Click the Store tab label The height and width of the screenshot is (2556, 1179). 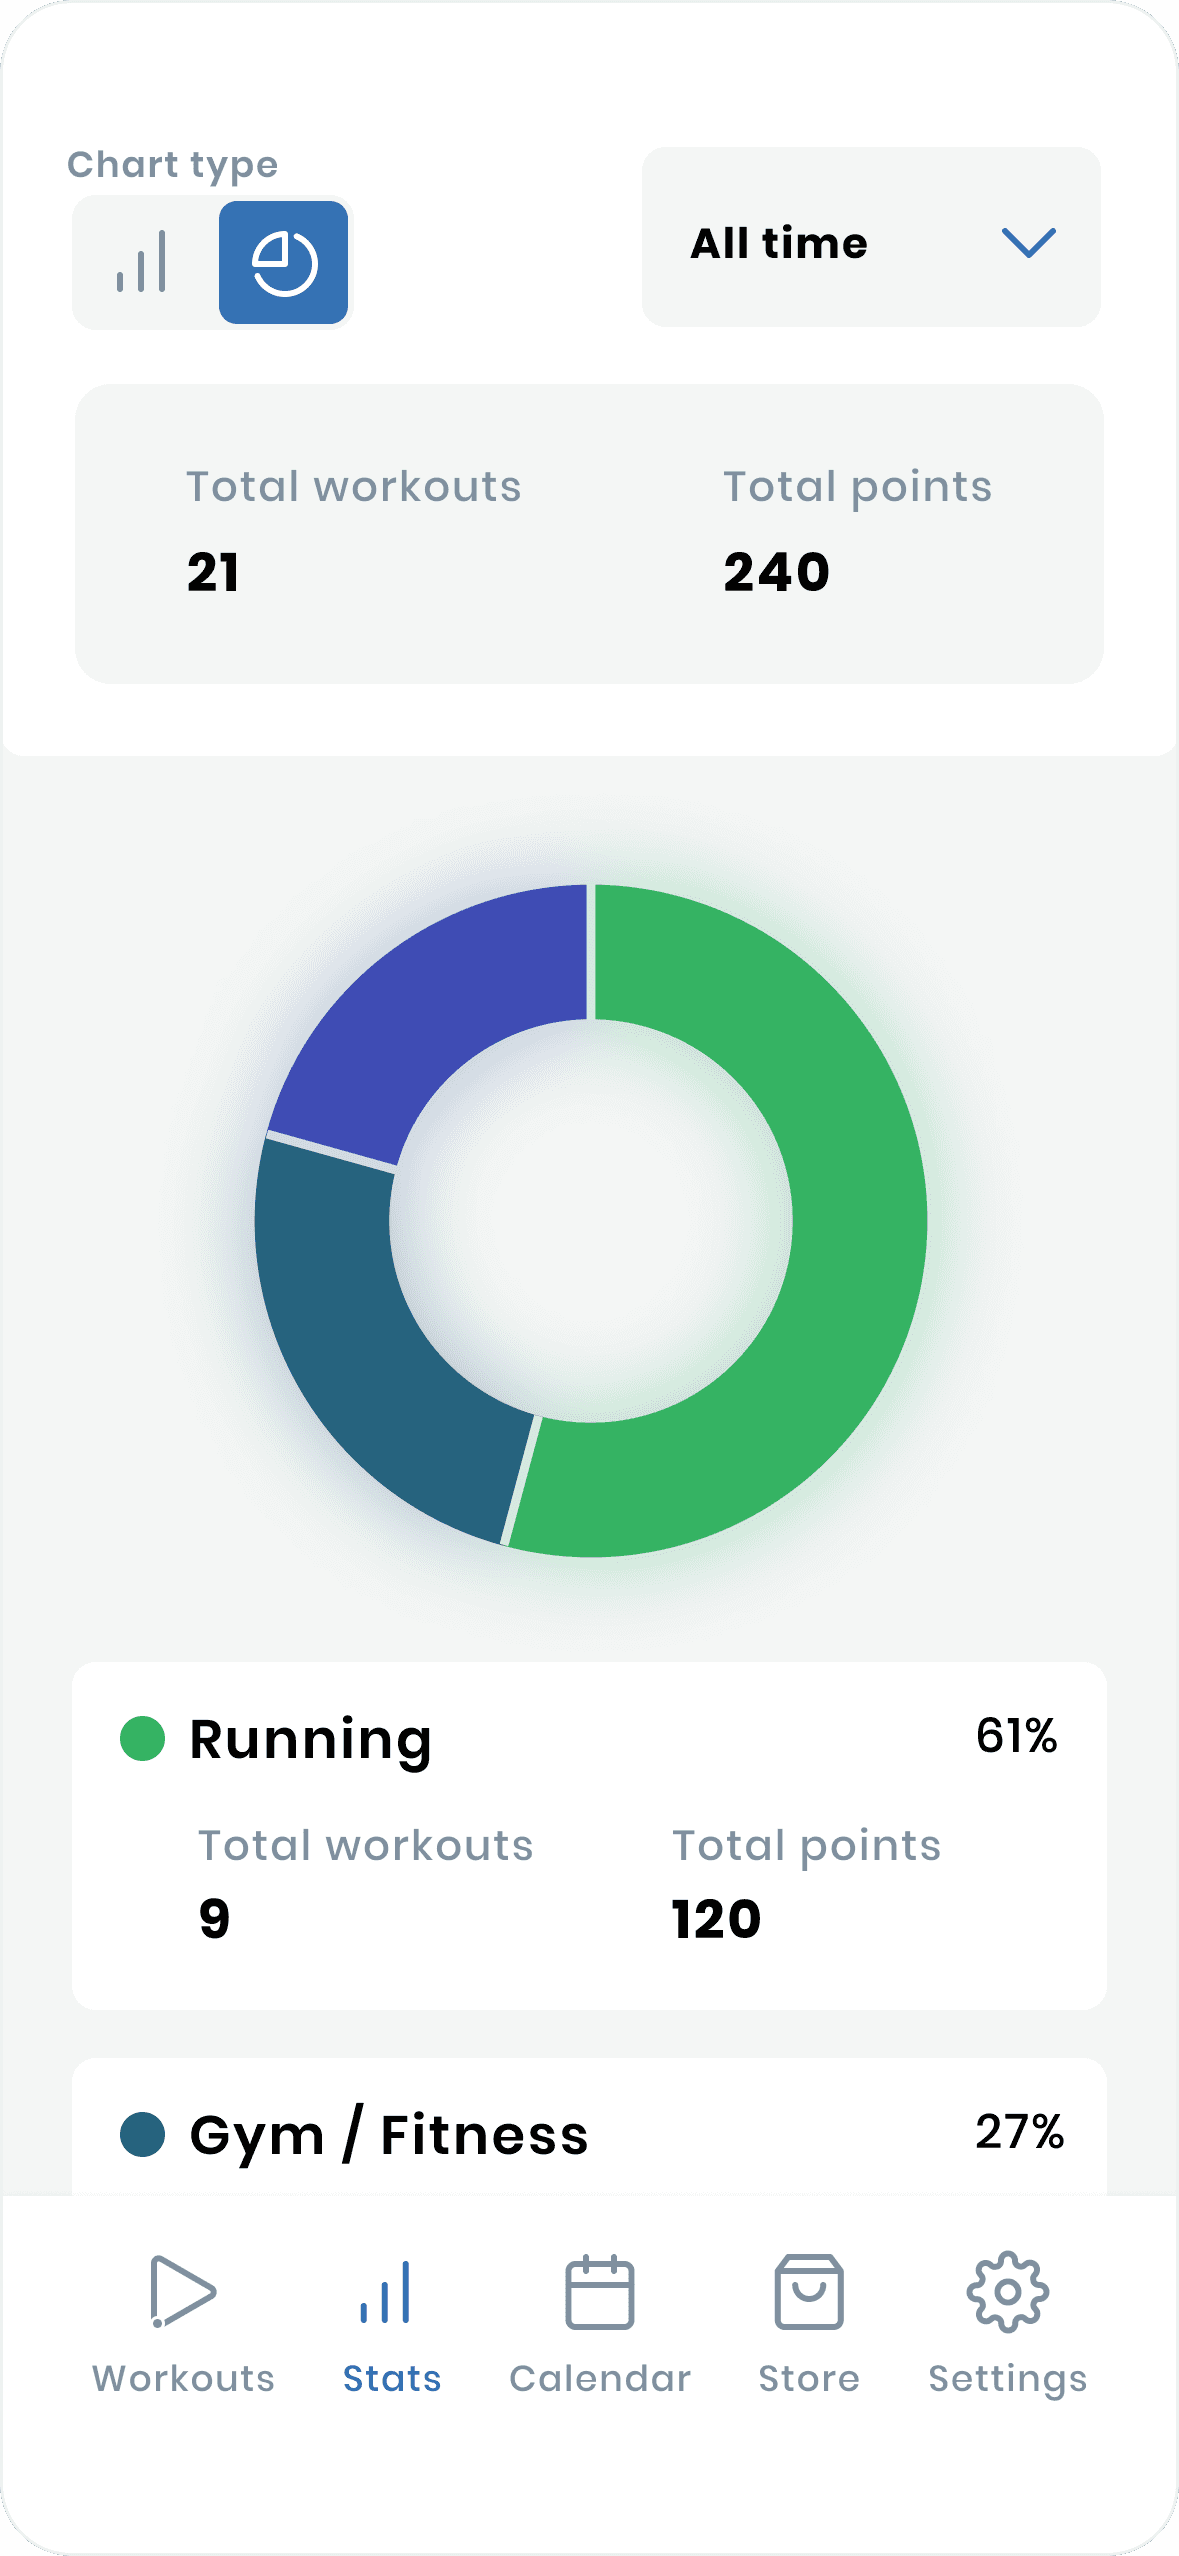point(808,2378)
